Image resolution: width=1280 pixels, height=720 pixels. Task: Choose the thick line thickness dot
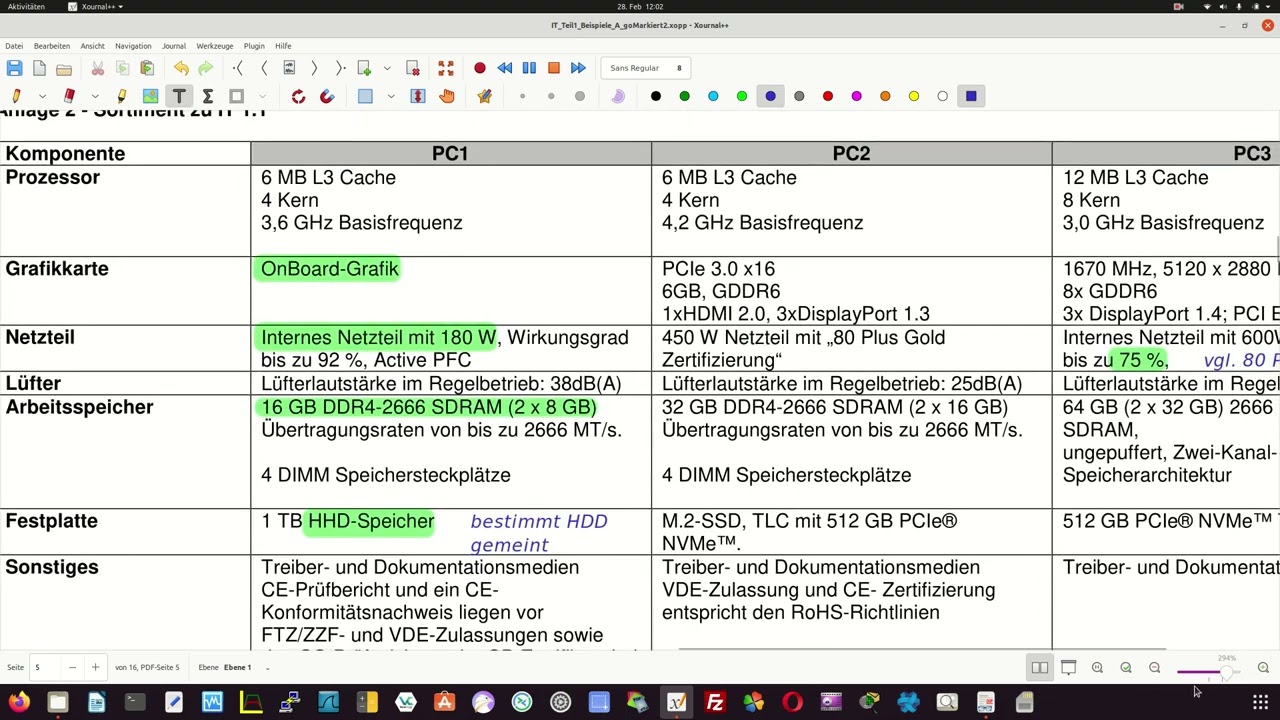click(x=580, y=96)
